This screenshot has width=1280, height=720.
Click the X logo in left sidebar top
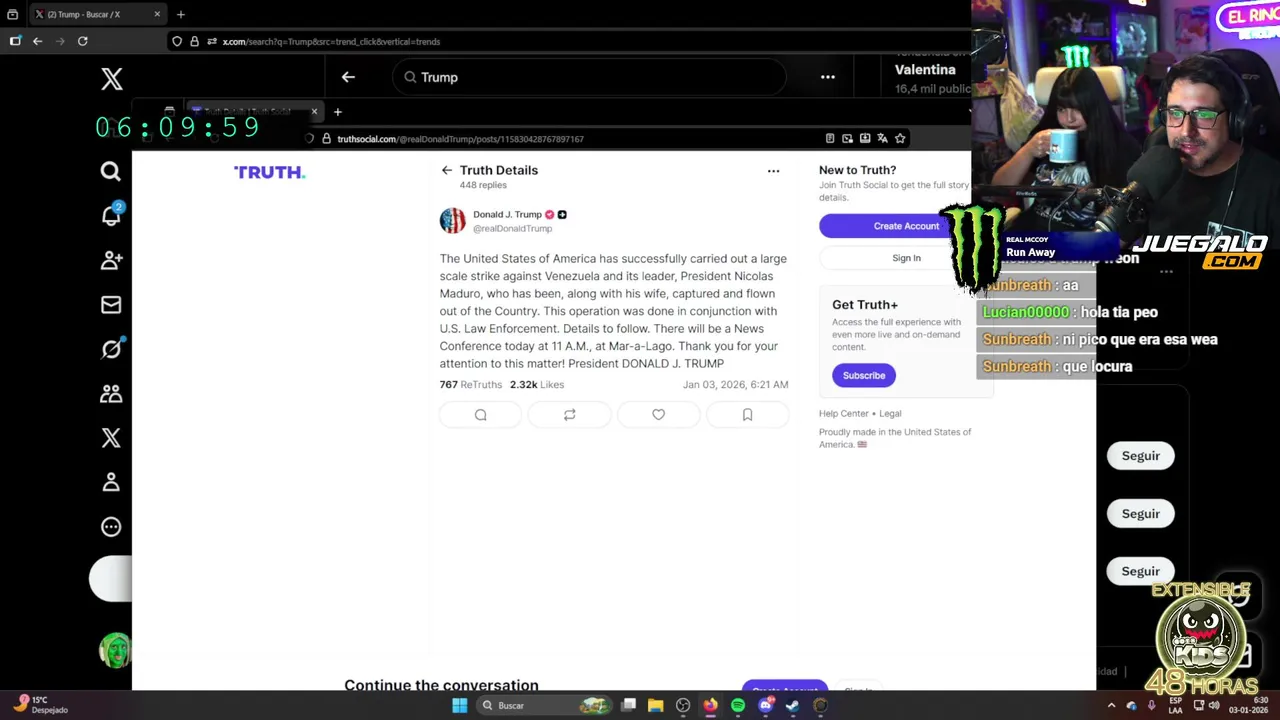(x=111, y=79)
